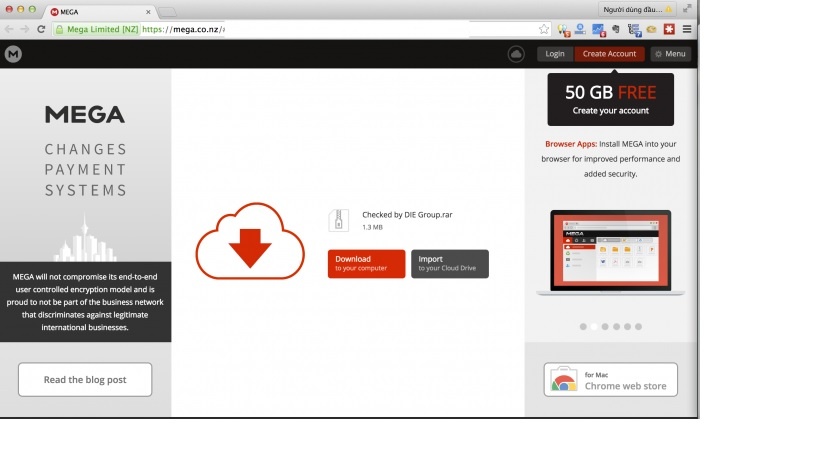Click the Login button
This screenshot has height=460, width=819.
[x=555, y=54]
